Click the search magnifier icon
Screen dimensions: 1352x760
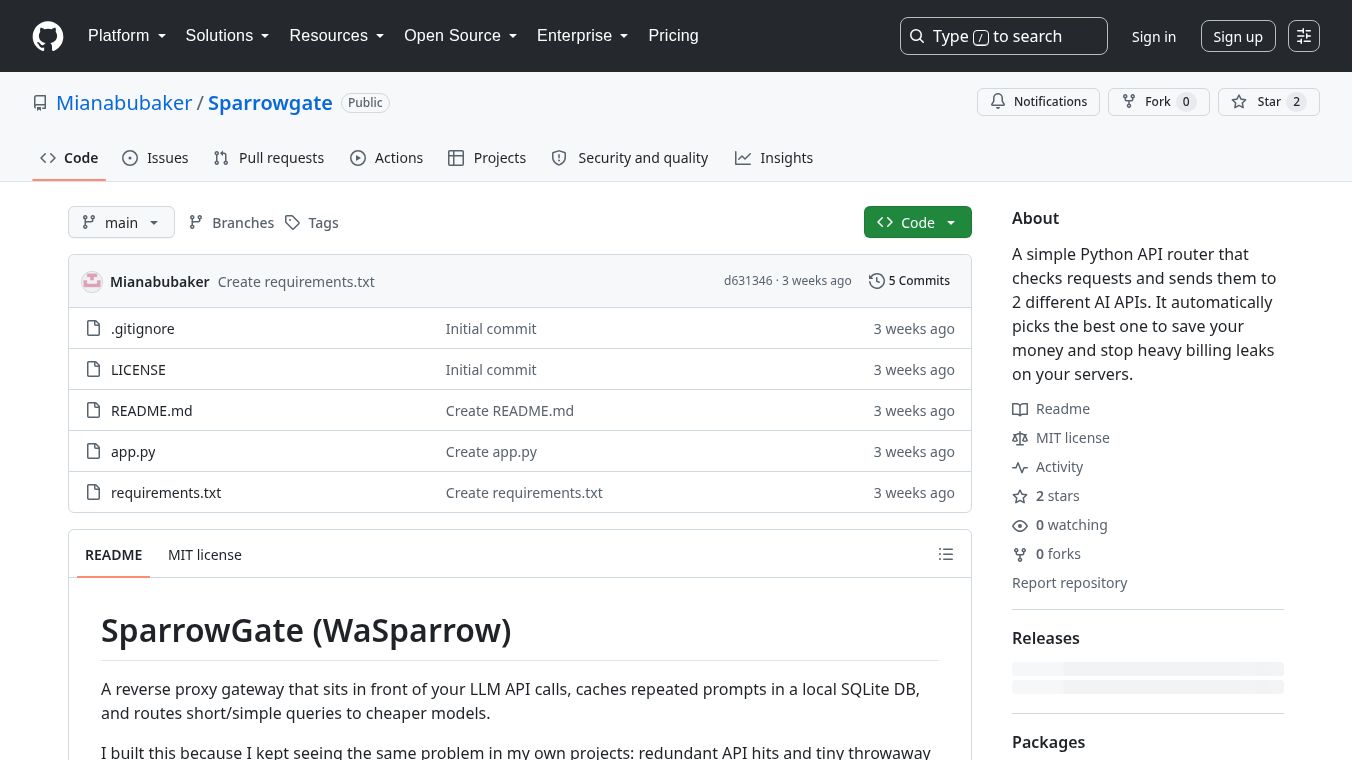pos(917,36)
